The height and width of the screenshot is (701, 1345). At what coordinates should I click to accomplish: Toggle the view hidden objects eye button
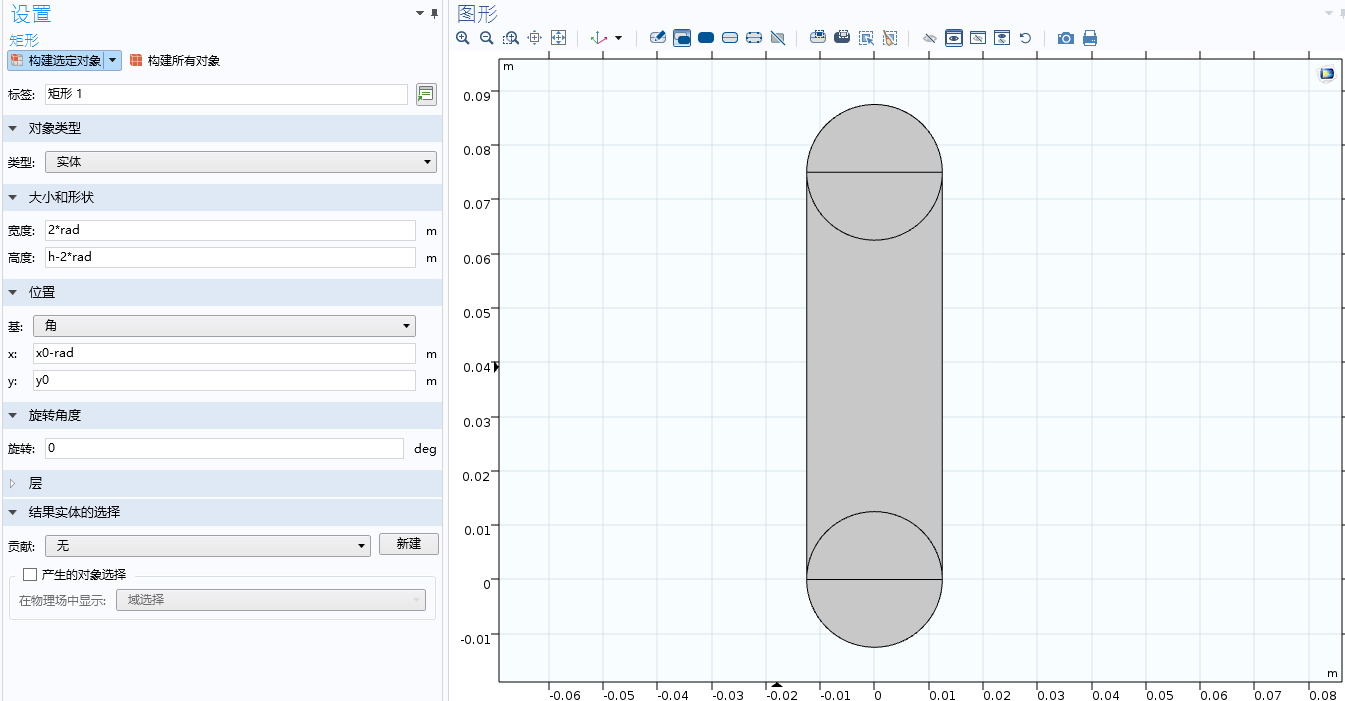(x=954, y=38)
